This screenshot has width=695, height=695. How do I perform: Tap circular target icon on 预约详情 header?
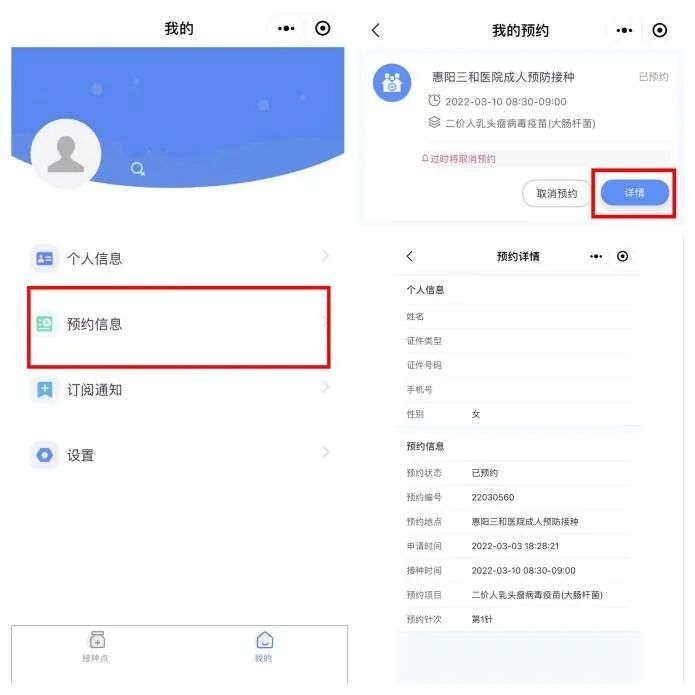(622, 256)
